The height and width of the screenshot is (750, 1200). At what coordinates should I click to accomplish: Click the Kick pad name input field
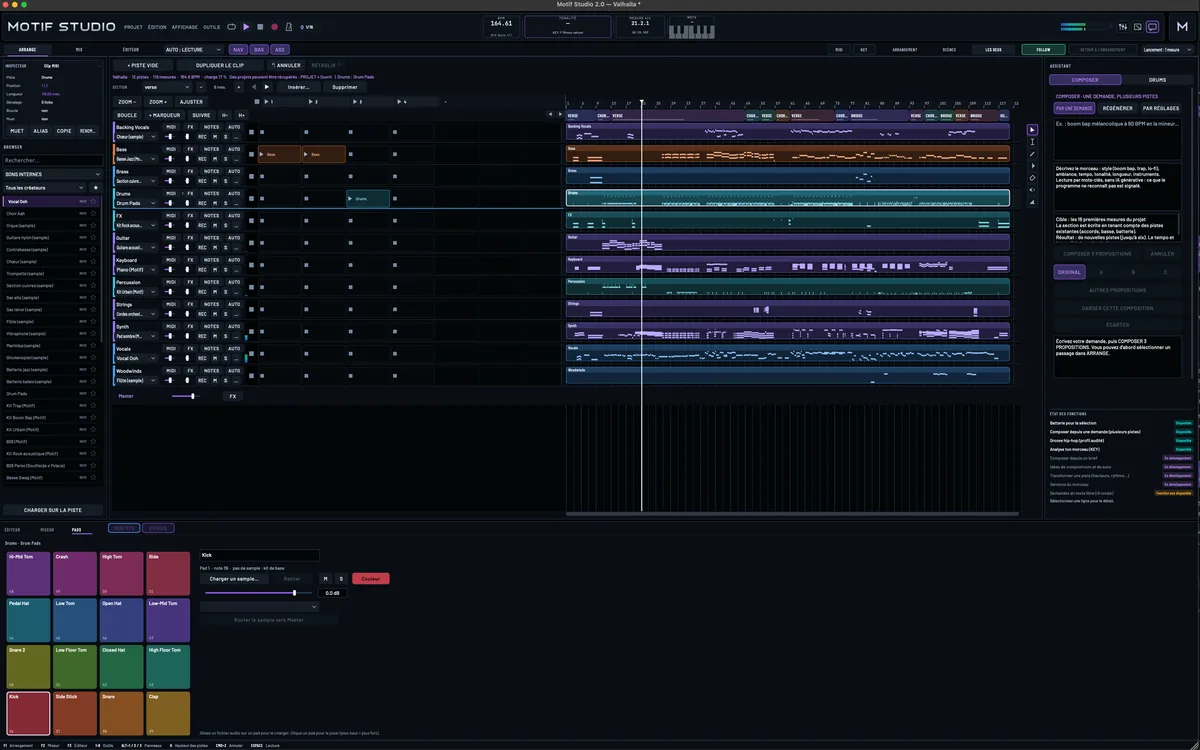coord(260,555)
